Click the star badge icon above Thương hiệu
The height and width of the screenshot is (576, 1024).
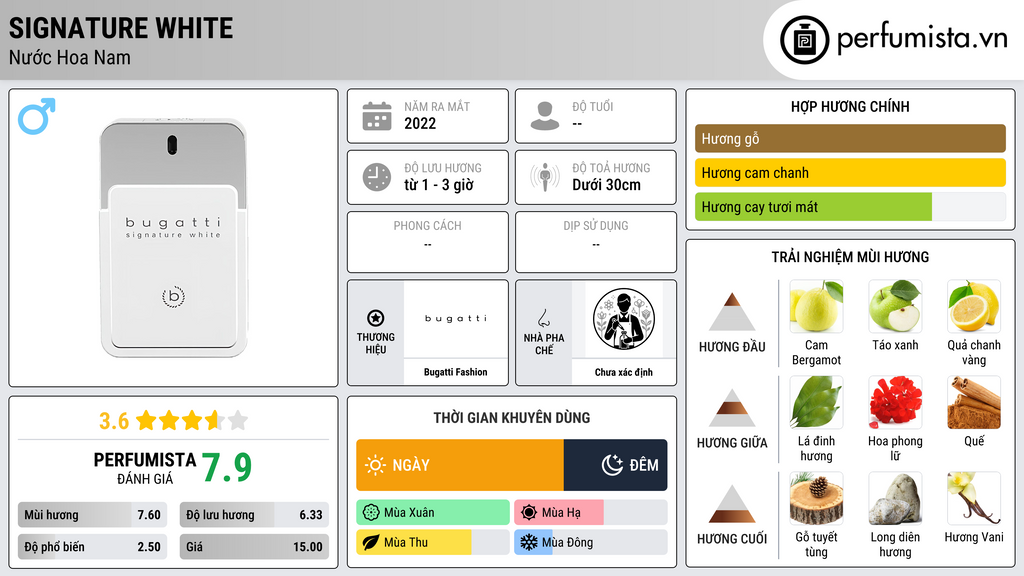[x=376, y=318]
